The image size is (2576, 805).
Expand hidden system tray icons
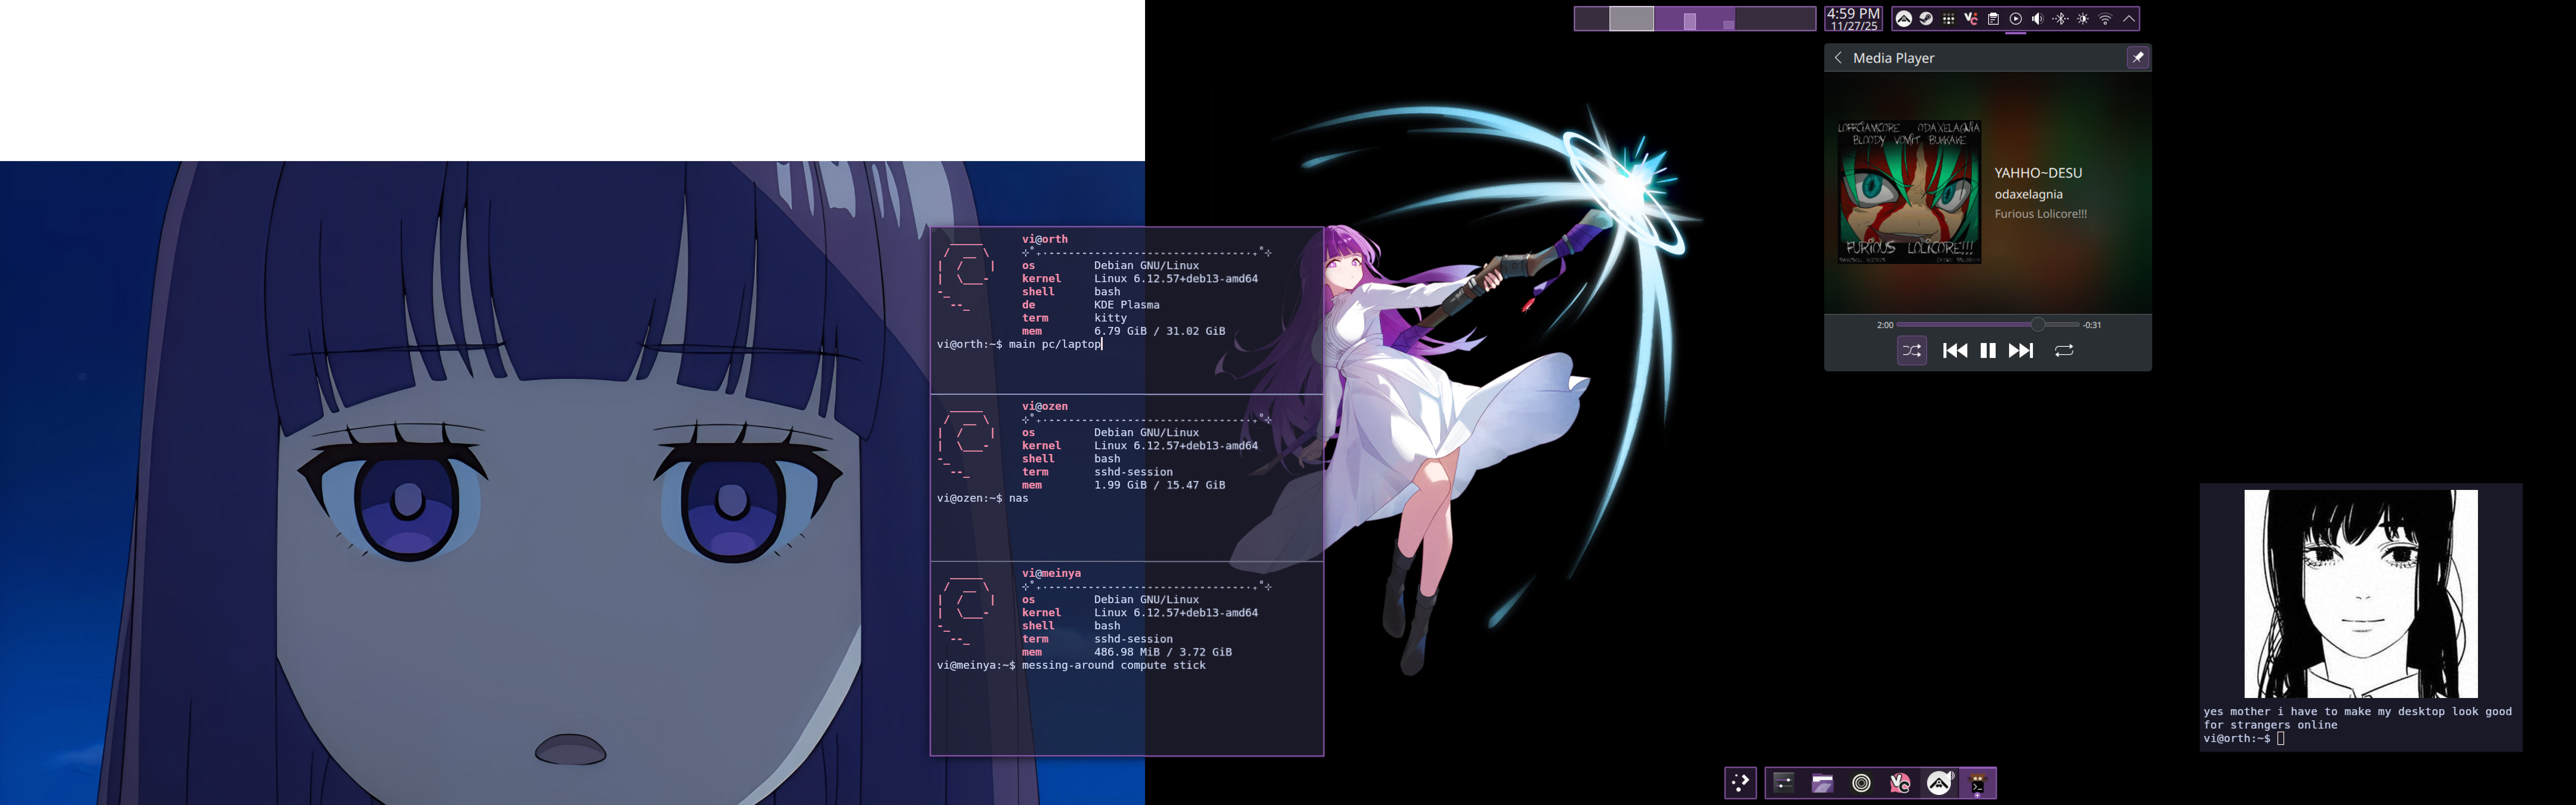[2129, 19]
